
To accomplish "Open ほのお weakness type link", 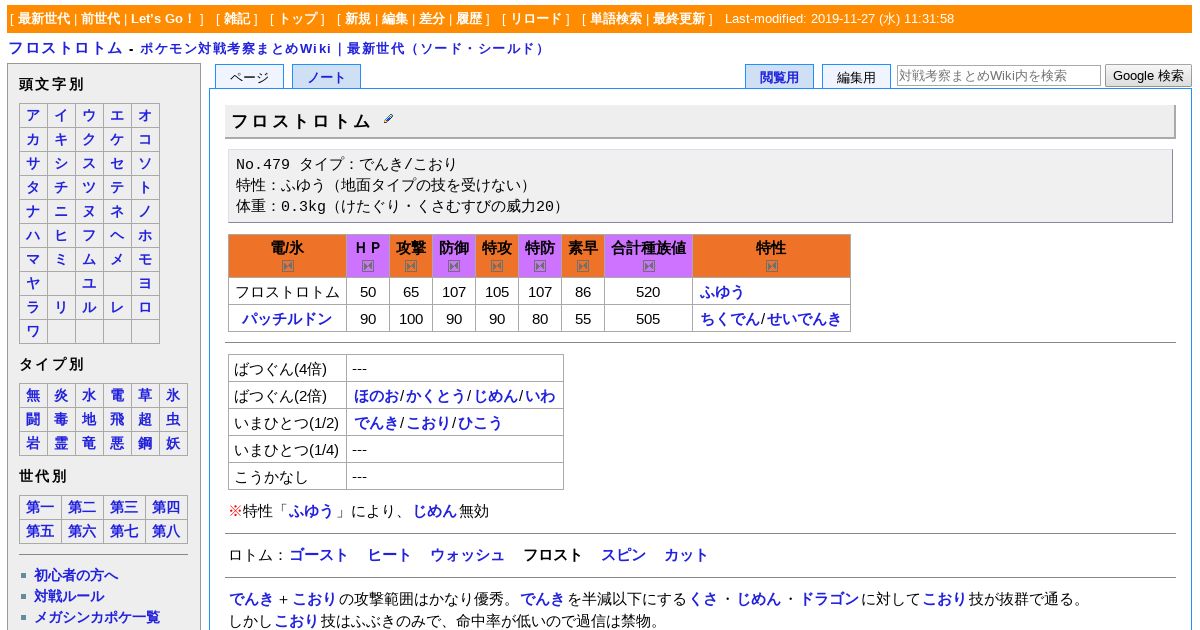I will [375, 396].
